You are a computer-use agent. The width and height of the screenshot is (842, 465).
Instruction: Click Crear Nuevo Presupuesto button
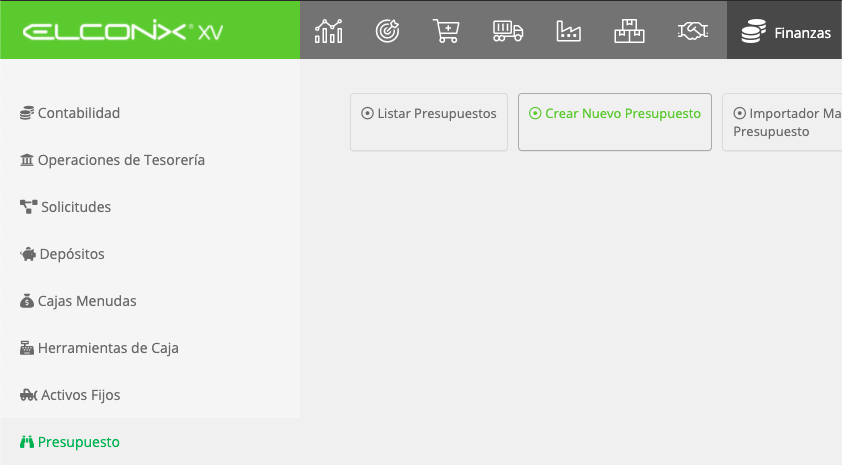coord(615,122)
